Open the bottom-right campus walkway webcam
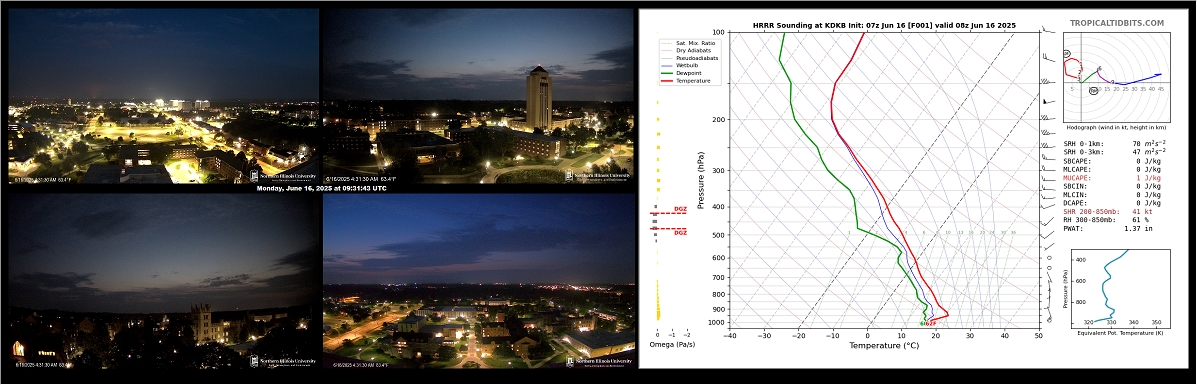Image resolution: width=1197 pixels, height=385 pixels. pos(479,281)
